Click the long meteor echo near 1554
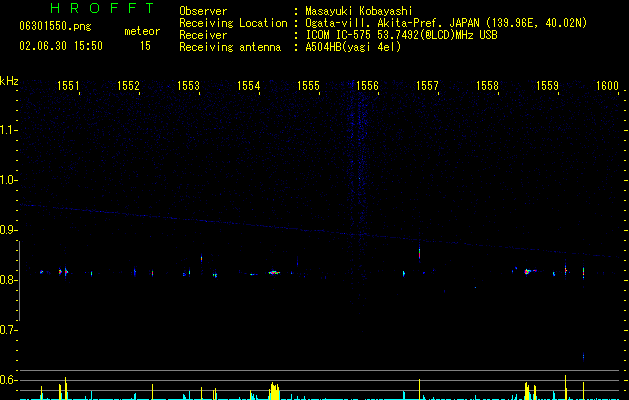The height and width of the screenshot is (400, 629). point(274,273)
